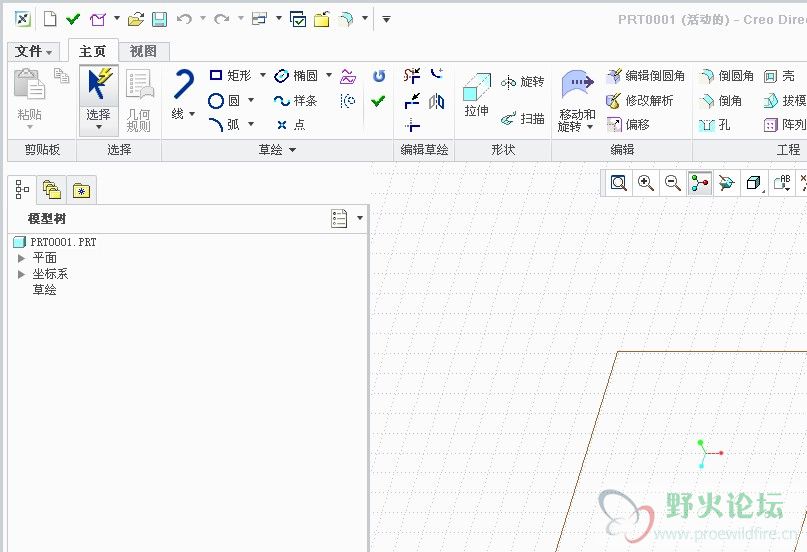Click 修改解析 (Modify Analytic) tool
807x552 pixels.
tap(640, 100)
